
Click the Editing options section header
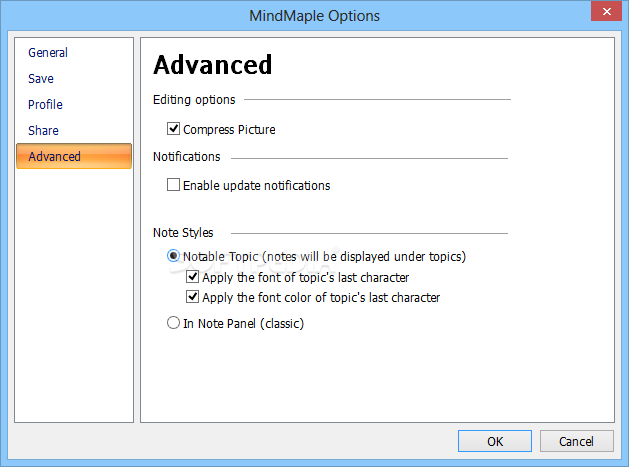[x=194, y=100]
